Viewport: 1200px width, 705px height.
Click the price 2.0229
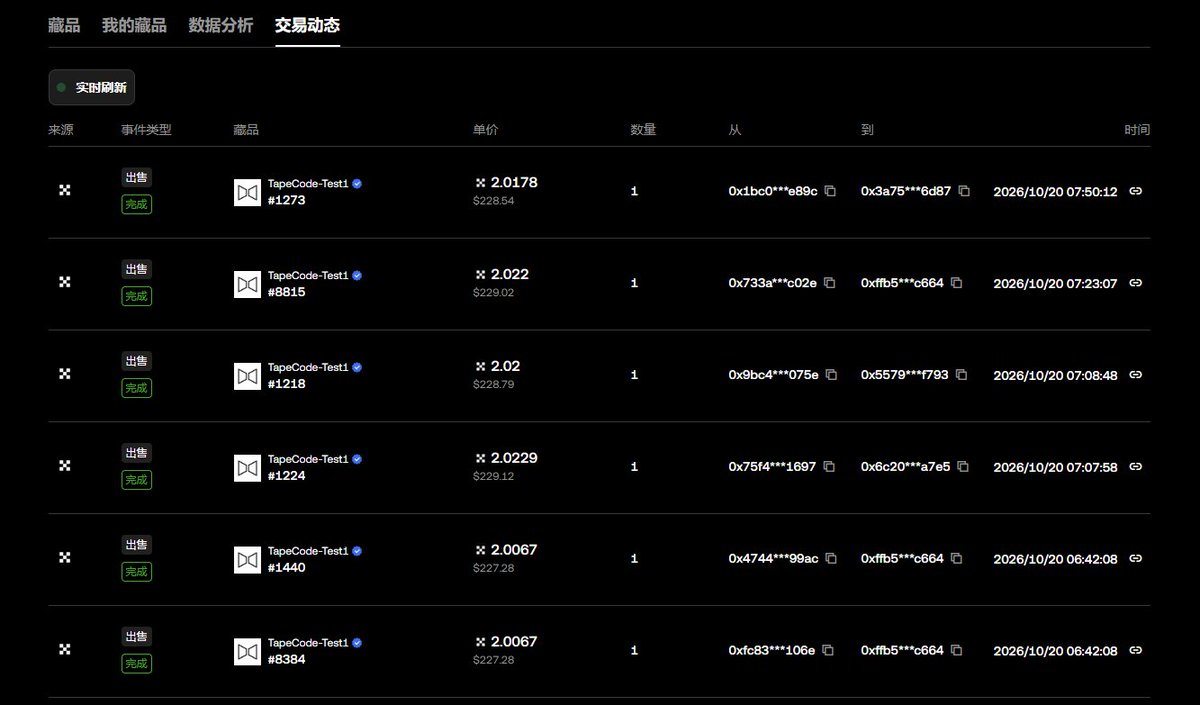(x=514, y=458)
